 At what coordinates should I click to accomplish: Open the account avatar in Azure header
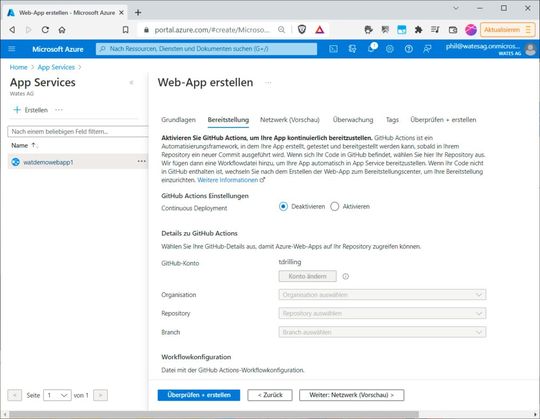(530, 49)
